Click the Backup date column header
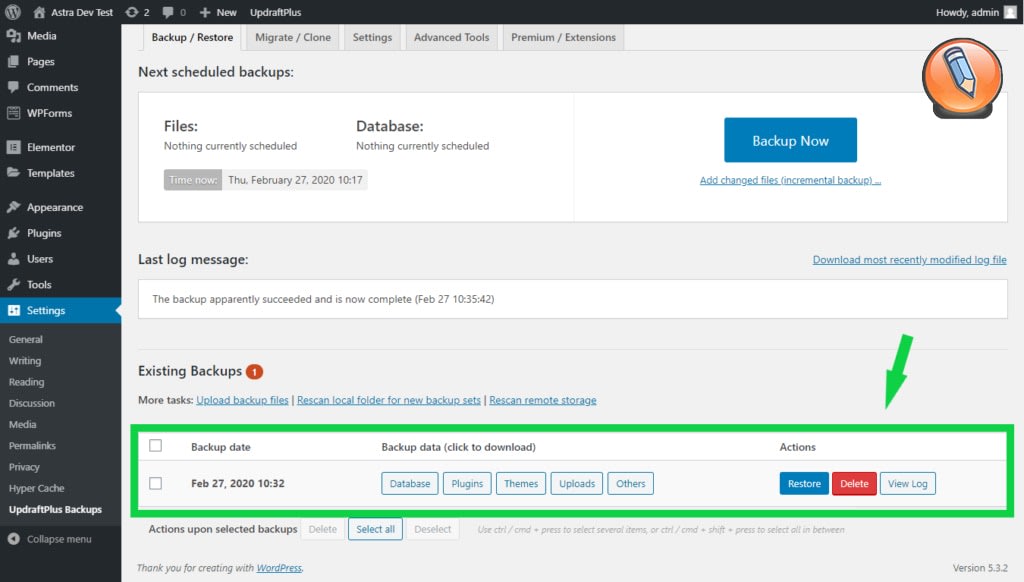1024x582 pixels. click(x=221, y=447)
